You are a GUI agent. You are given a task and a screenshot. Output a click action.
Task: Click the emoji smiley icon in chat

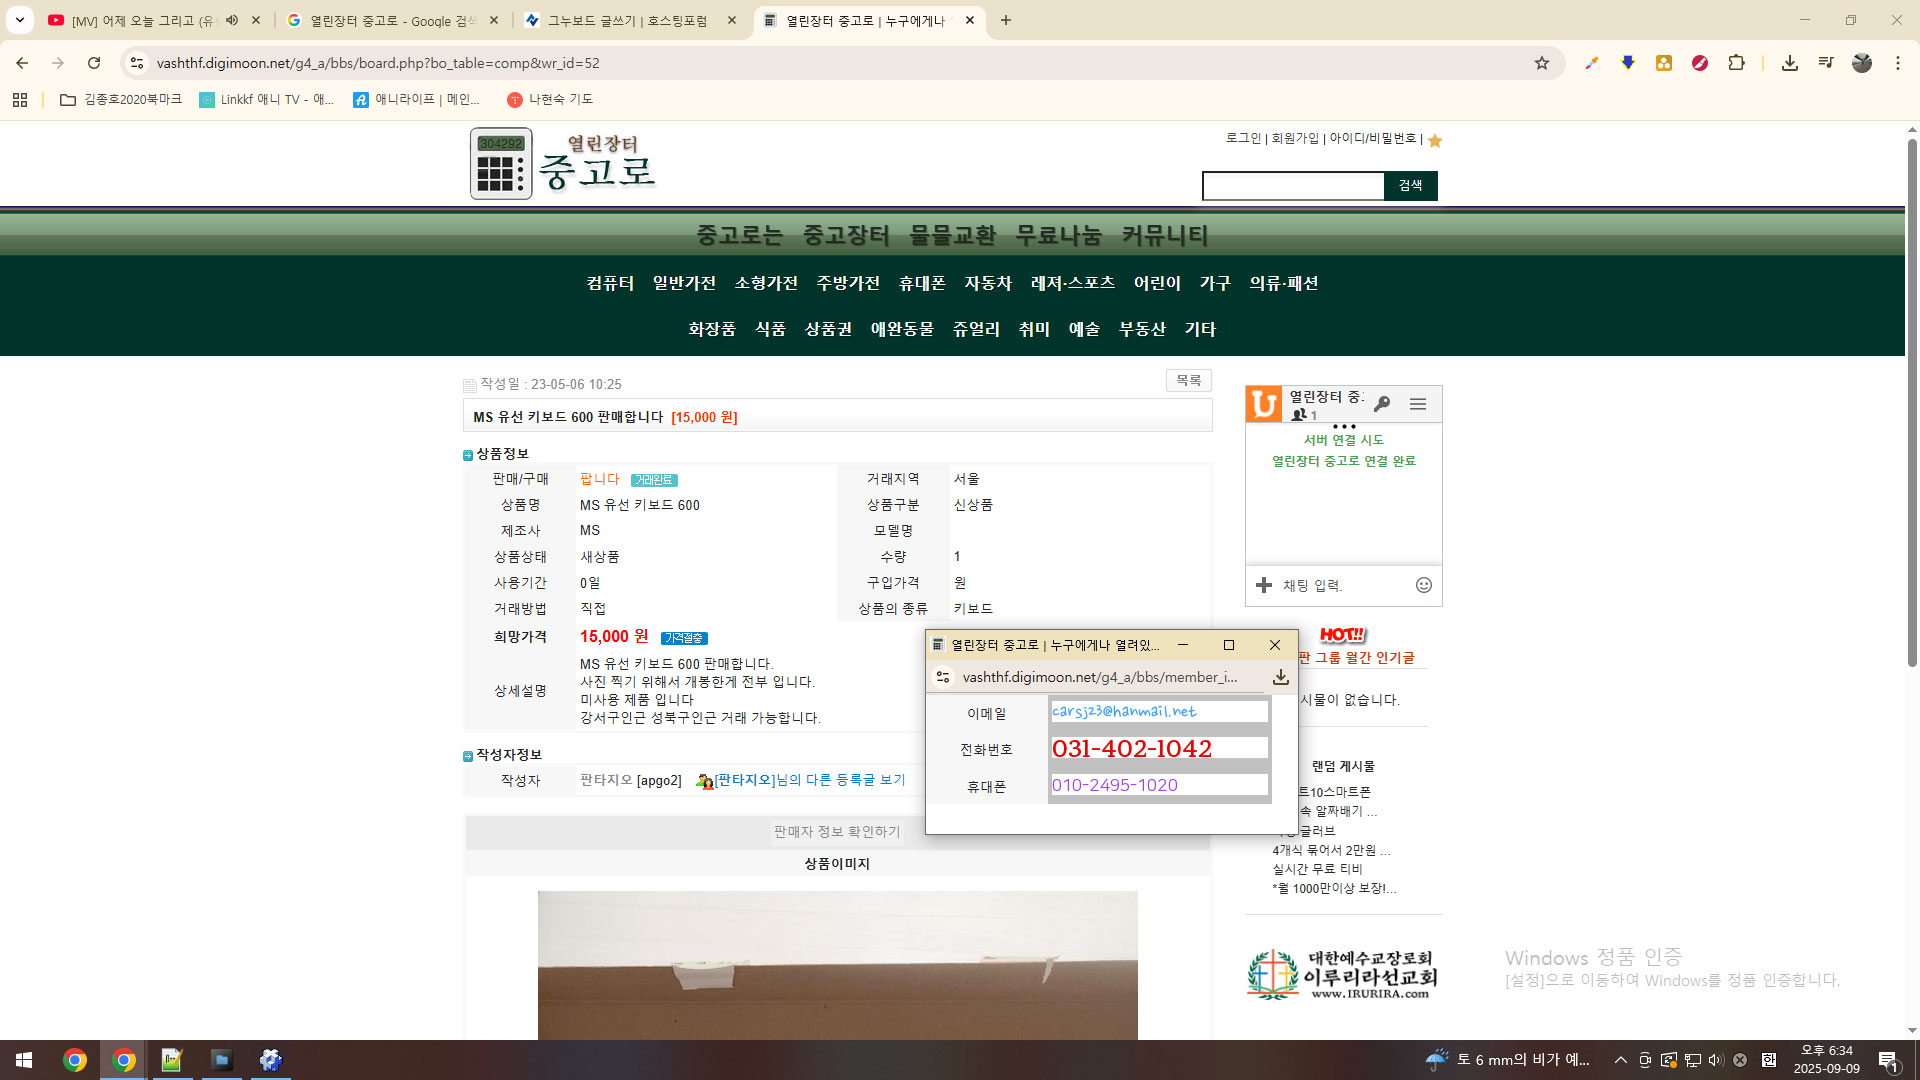tap(1423, 585)
